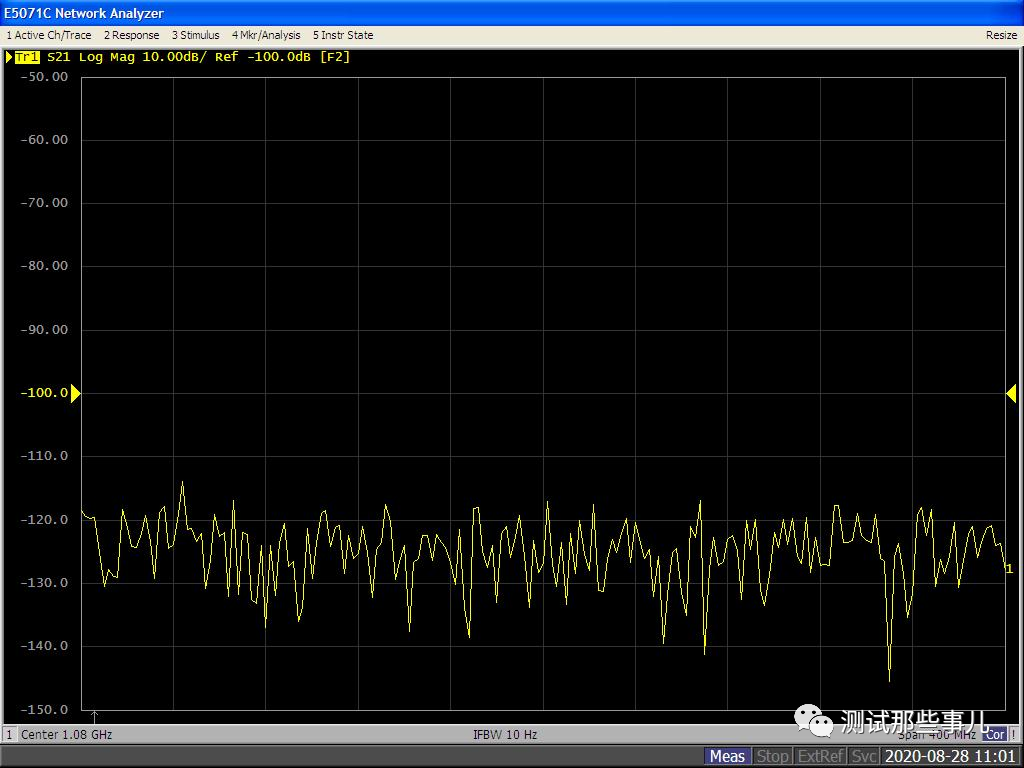Click left yellow reference level marker
The width and height of the screenshot is (1024, 768).
(76, 393)
